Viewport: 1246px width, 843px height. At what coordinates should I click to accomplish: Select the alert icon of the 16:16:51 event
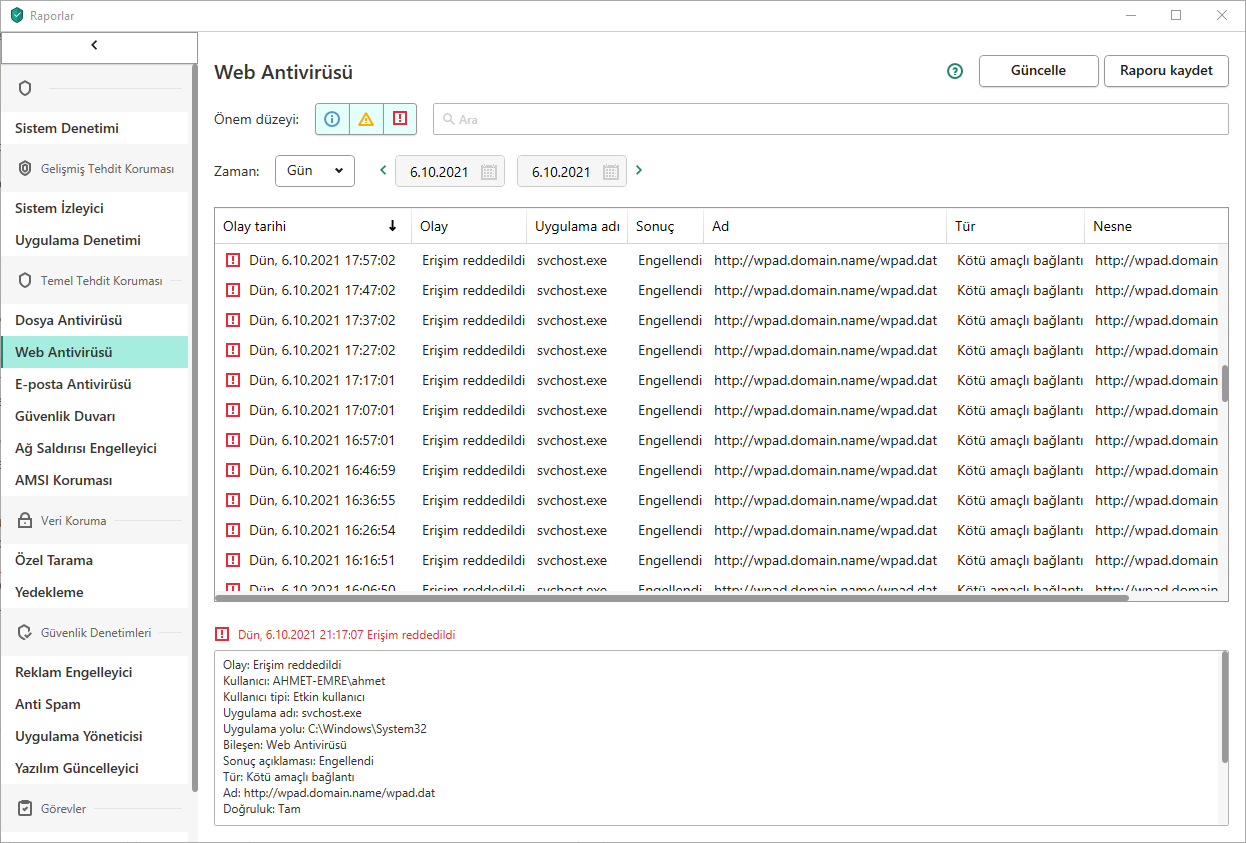coord(233,560)
